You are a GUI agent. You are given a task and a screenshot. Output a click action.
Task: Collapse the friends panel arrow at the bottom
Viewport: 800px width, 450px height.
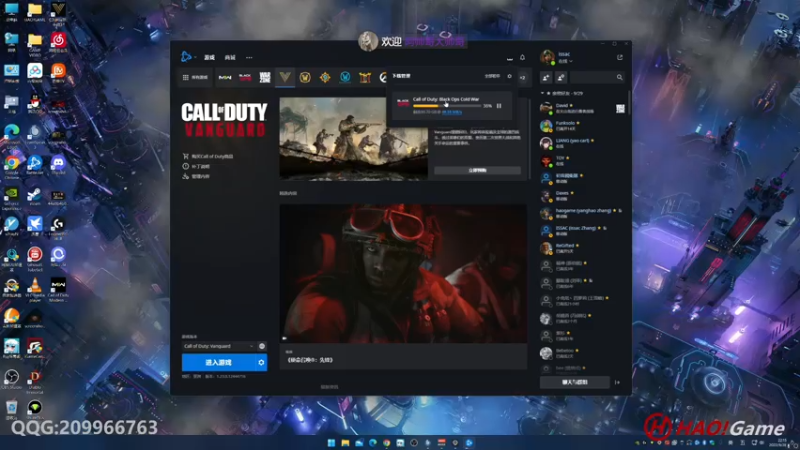[x=617, y=382]
